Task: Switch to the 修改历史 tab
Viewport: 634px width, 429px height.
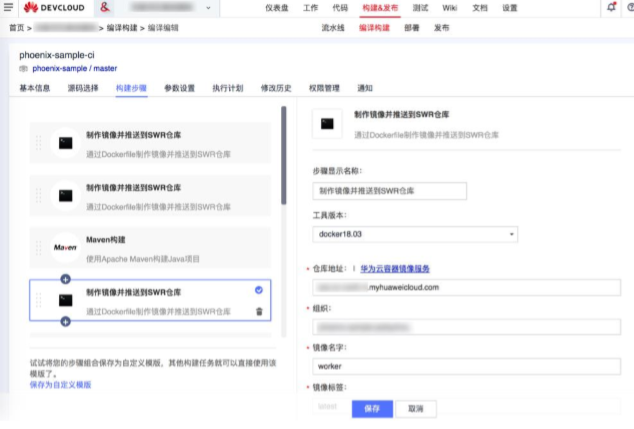Action: pos(276,88)
